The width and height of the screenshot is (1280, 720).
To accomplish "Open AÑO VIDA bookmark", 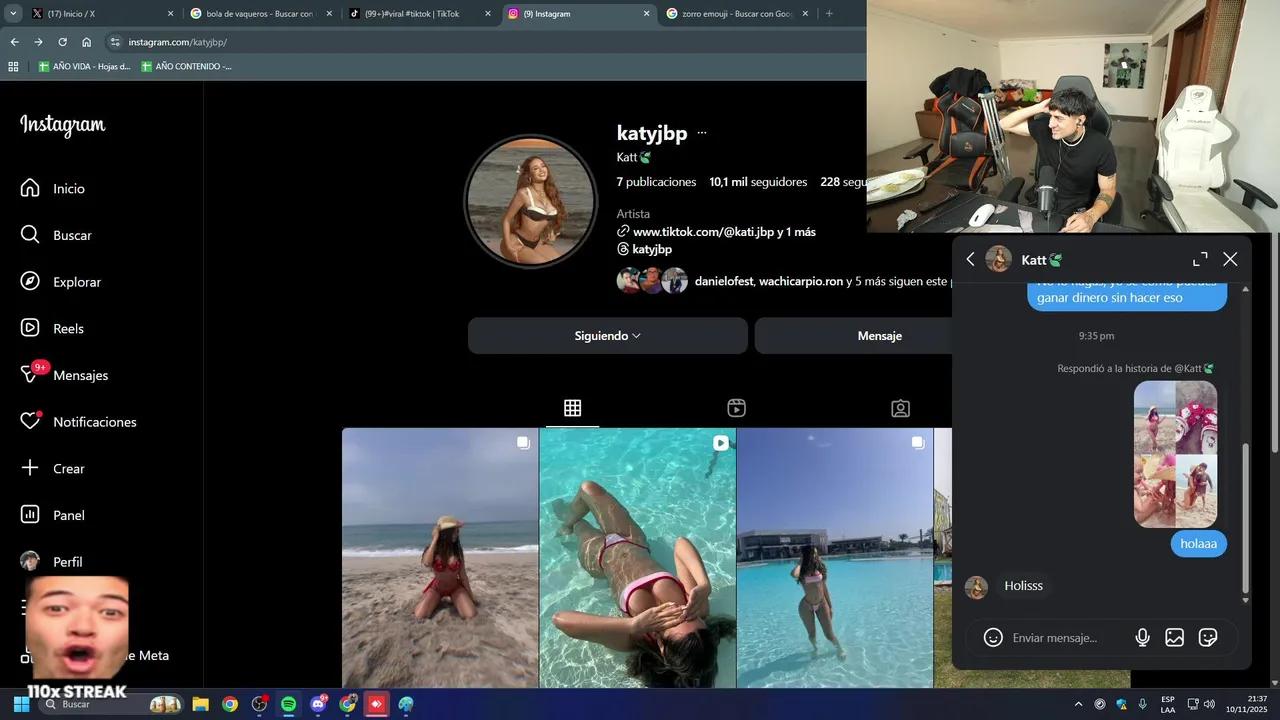I will pyautogui.click(x=84, y=66).
